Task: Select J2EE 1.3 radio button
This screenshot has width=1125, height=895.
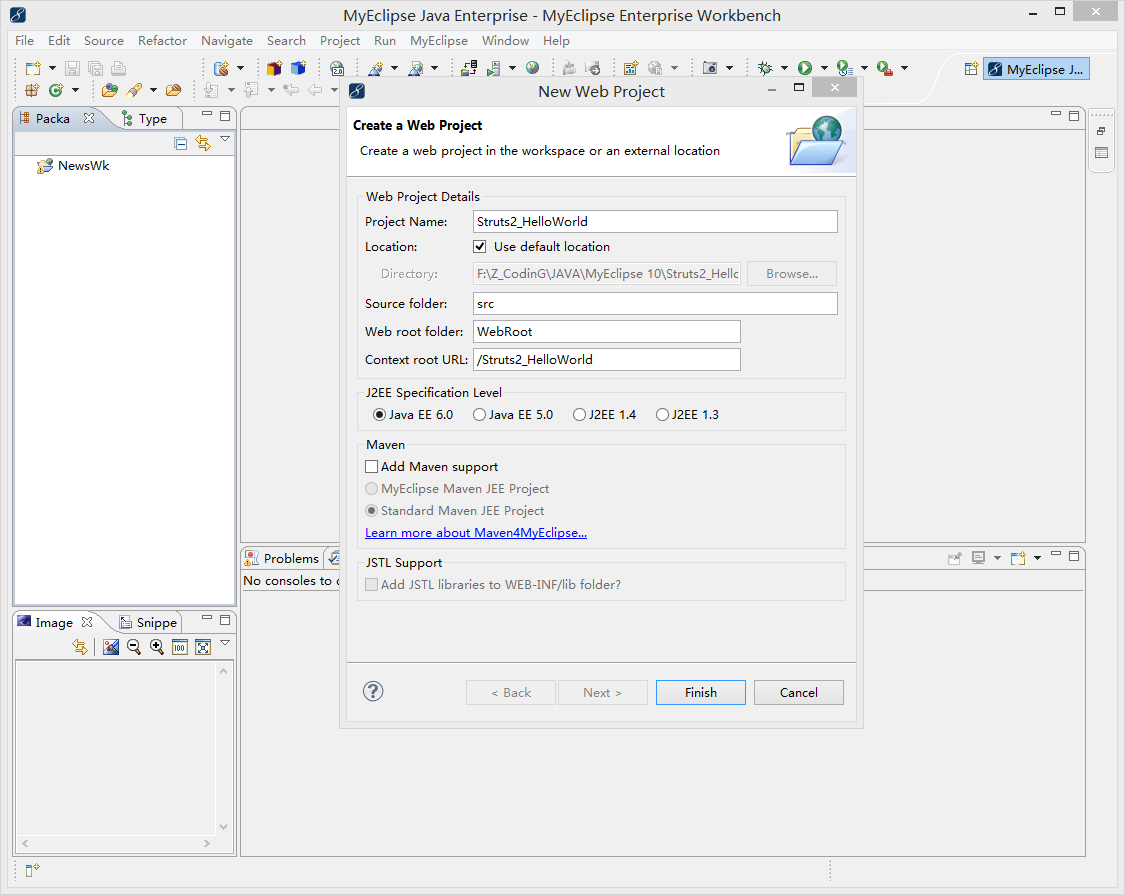Action: 662,415
